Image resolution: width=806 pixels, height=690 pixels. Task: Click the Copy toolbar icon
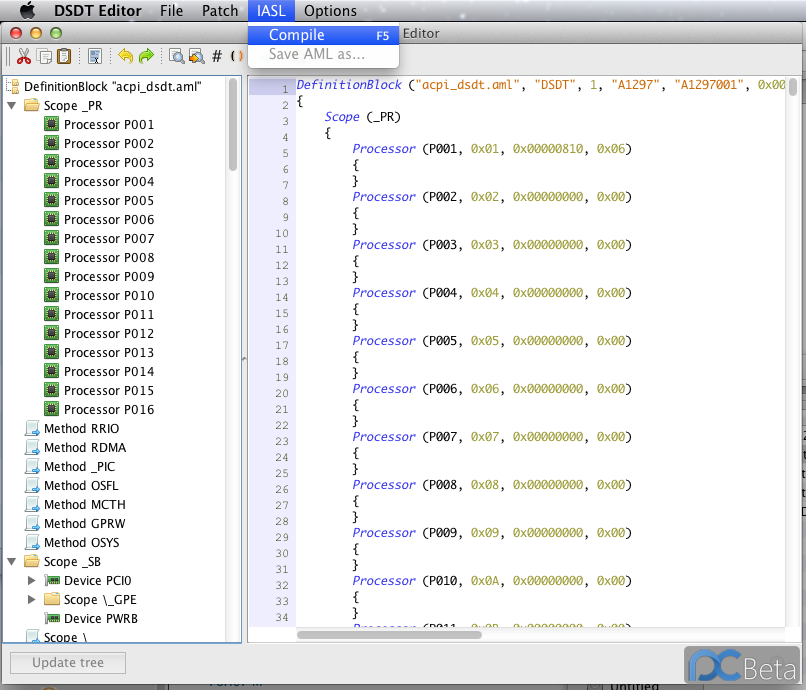(x=44, y=56)
